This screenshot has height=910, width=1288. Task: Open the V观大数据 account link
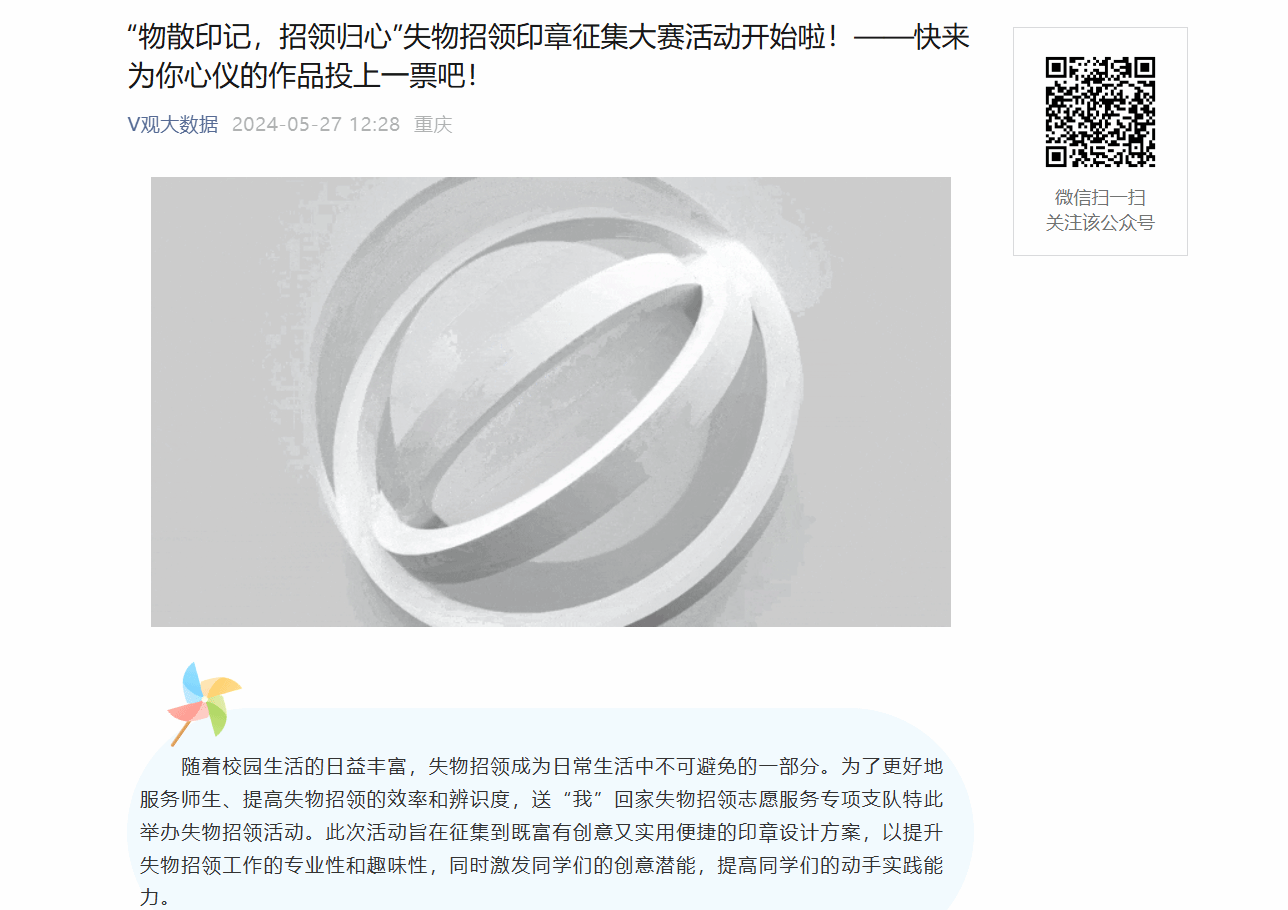click(x=173, y=124)
